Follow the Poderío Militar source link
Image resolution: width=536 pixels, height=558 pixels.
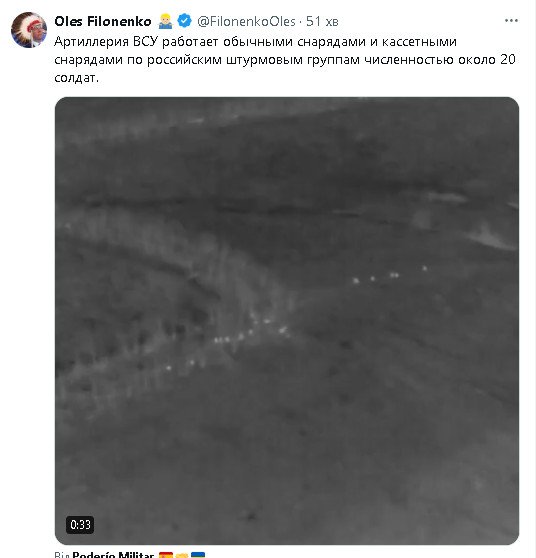click(x=113, y=554)
